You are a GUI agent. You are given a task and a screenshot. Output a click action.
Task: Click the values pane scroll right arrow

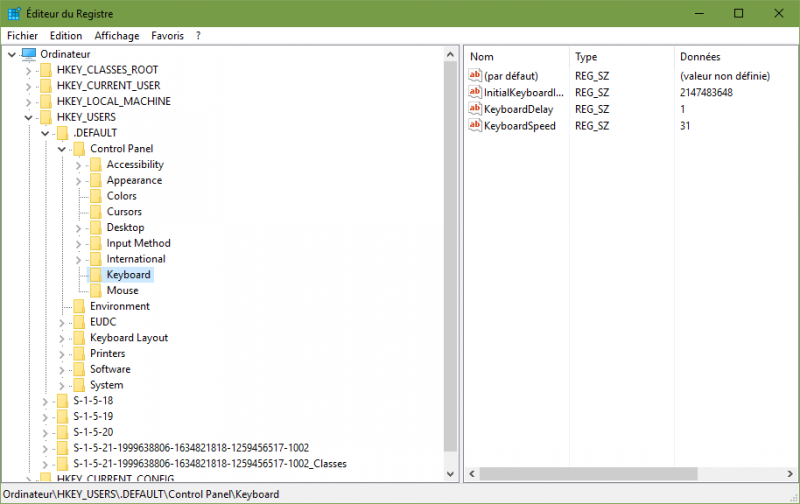pyautogui.click(x=790, y=474)
